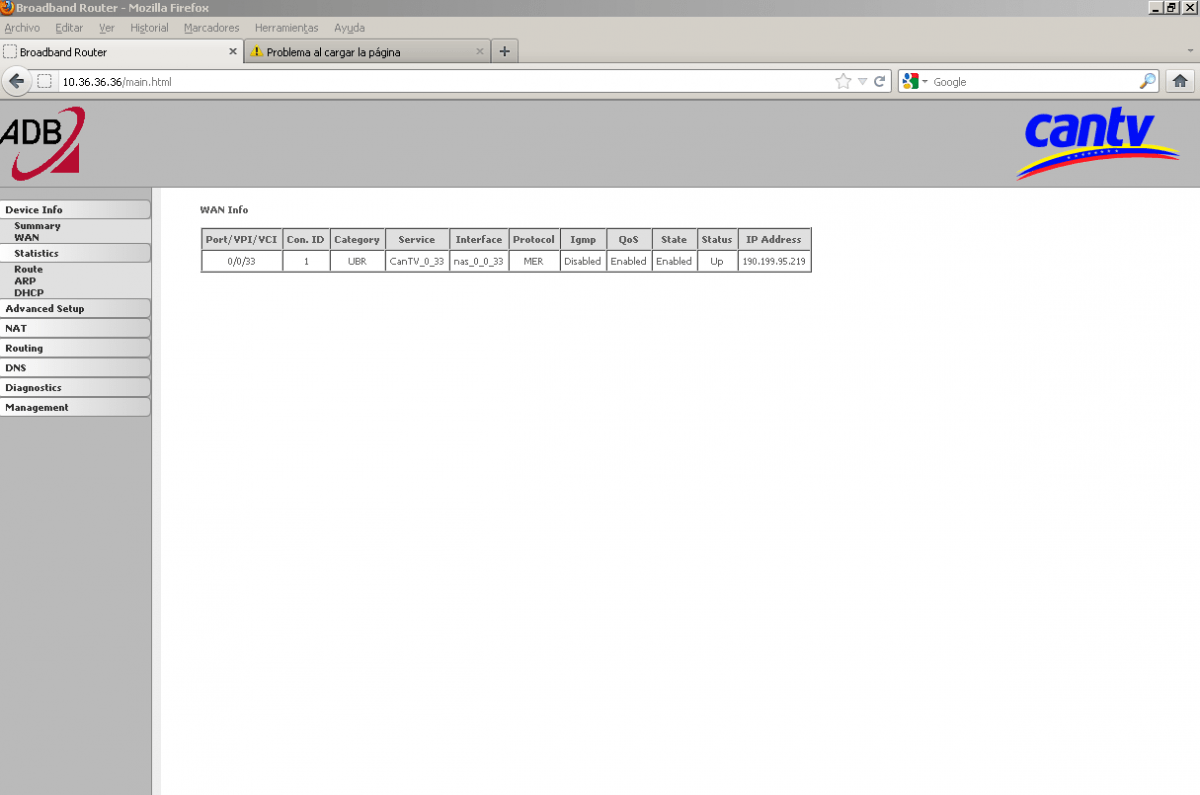Click the Firefox icon in title bar
This screenshot has width=1200, height=795.
coord(7,7)
